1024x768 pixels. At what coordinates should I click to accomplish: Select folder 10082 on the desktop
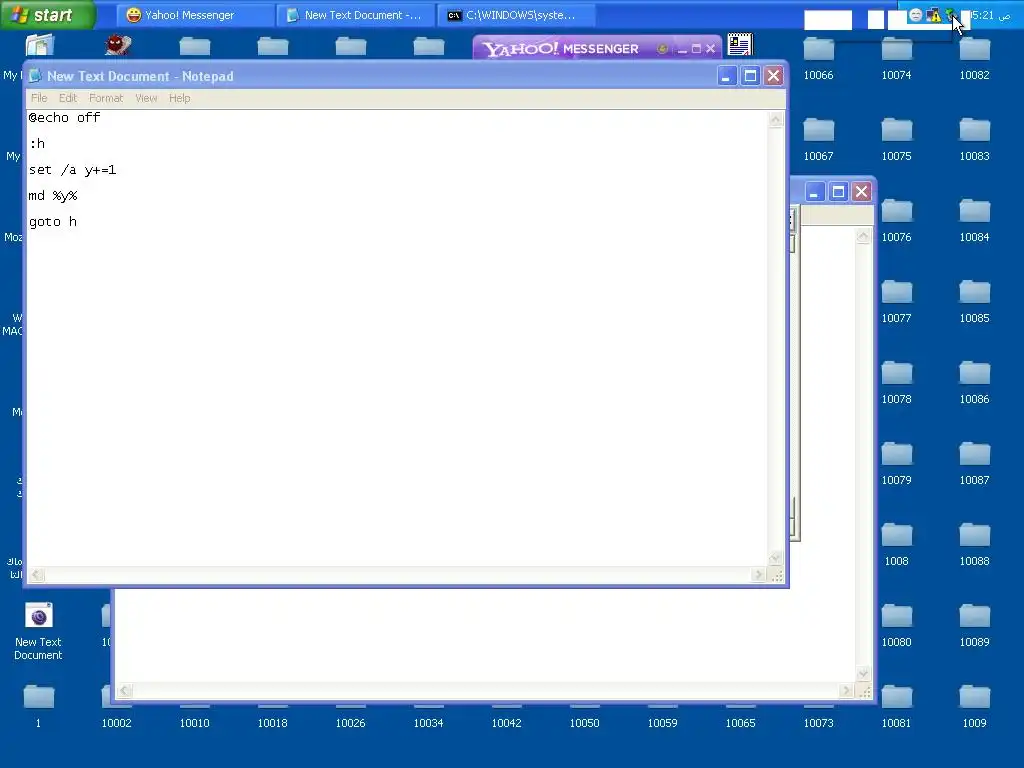click(x=974, y=59)
